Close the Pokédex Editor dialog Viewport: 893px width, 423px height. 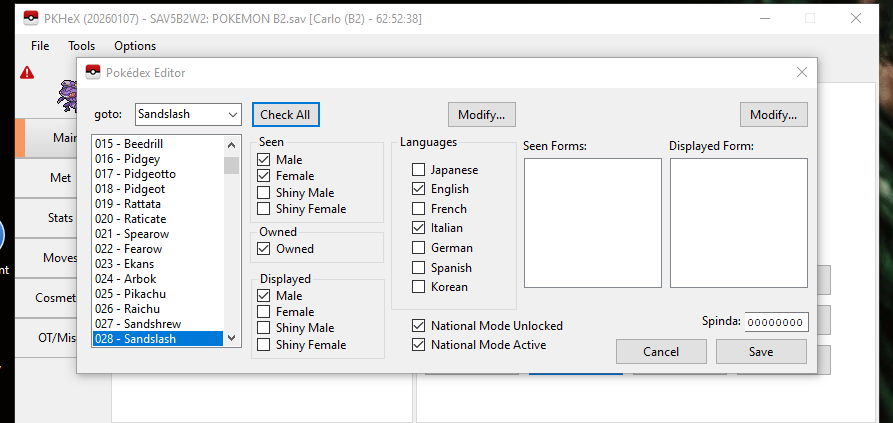pyautogui.click(x=801, y=72)
